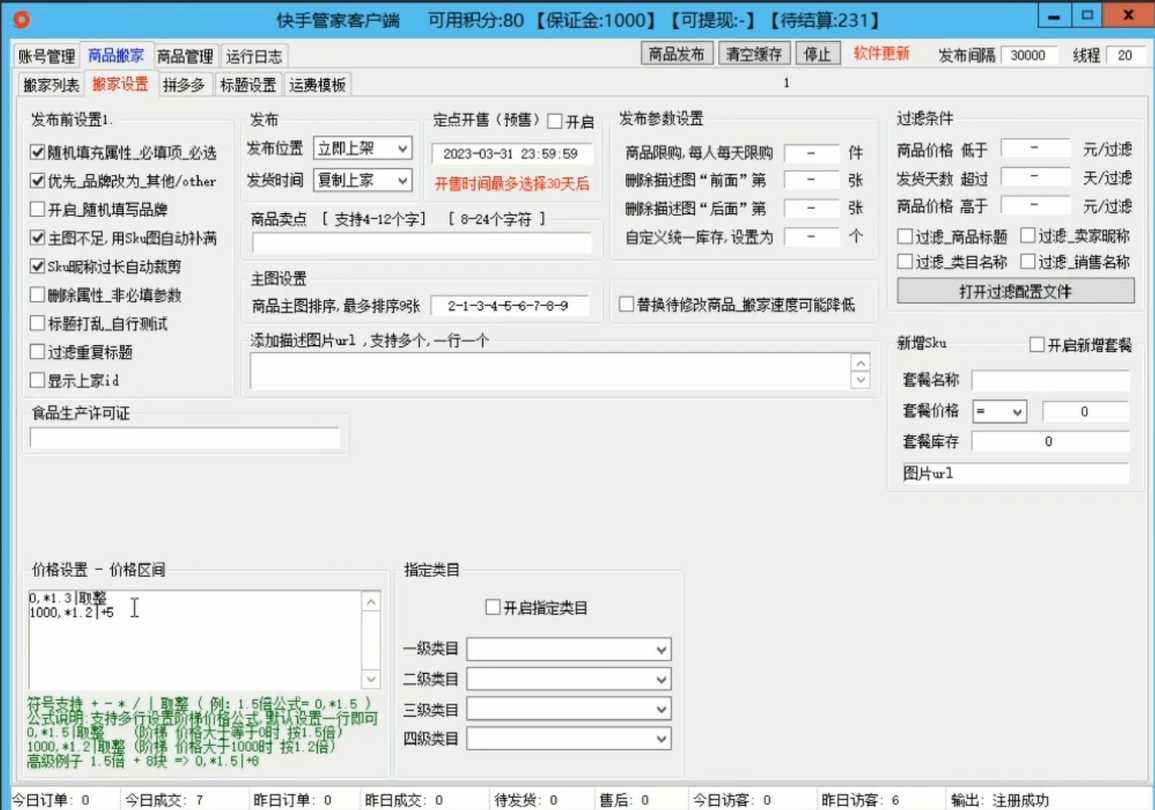Enable 标题打乱_自行测试 checkbox

tap(38, 323)
